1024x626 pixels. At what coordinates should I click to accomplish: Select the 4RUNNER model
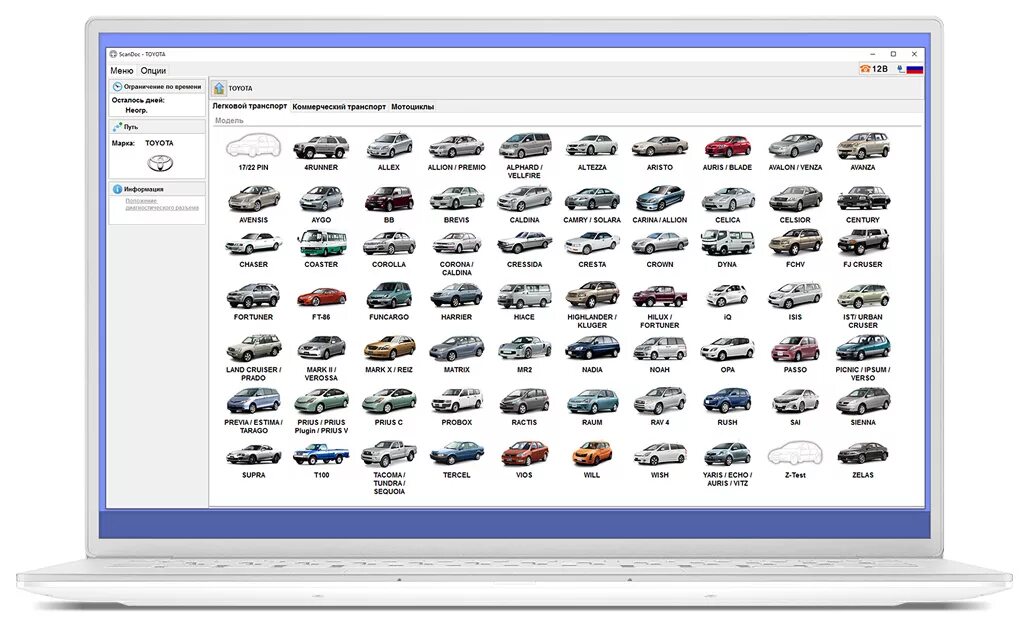click(321, 152)
